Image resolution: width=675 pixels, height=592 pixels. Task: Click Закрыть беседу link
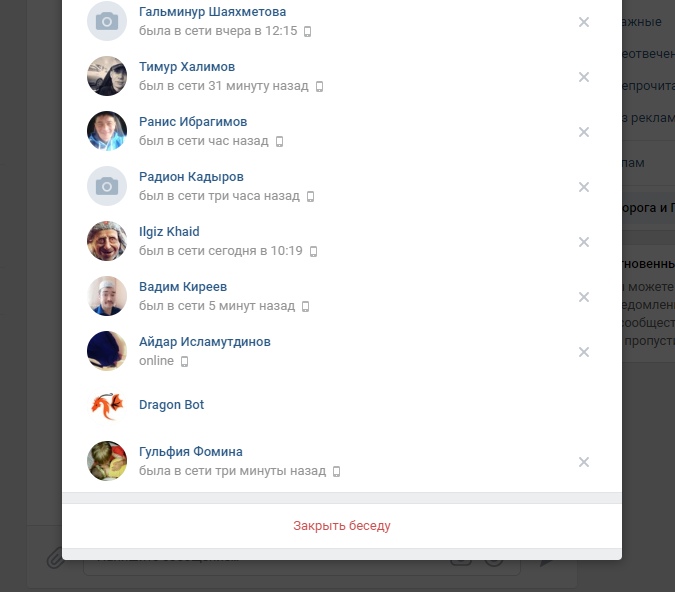(x=342, y=526)
